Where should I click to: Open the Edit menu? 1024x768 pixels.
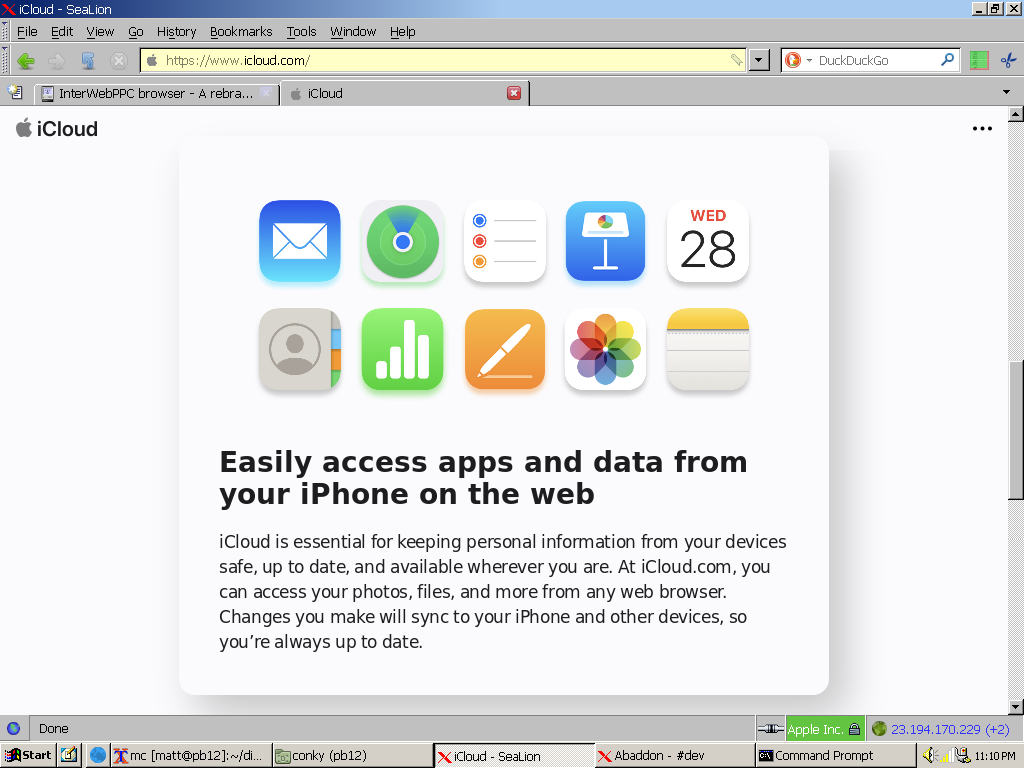[62, 31]
